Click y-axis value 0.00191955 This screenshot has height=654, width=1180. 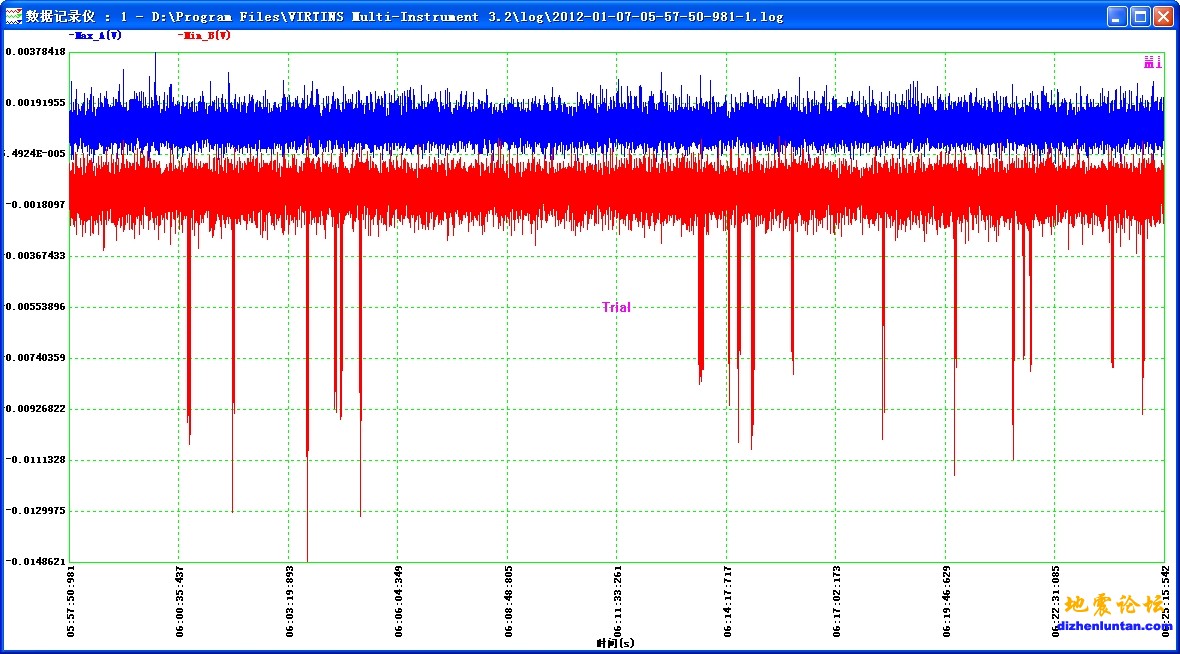[35, 103]
